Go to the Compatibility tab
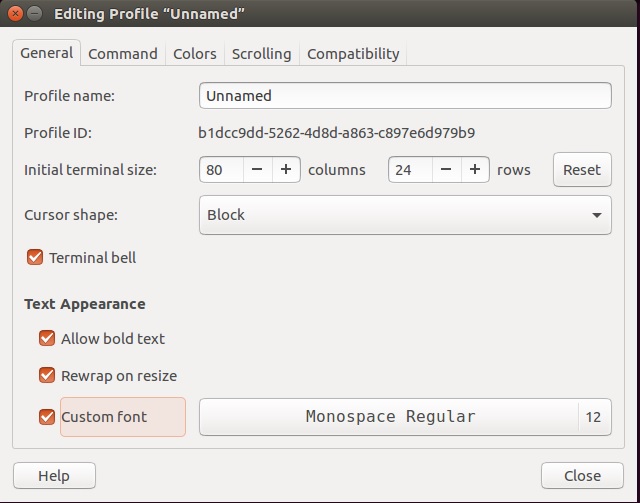The width and height of the screenshot is (640, 503). pos(353,53)
